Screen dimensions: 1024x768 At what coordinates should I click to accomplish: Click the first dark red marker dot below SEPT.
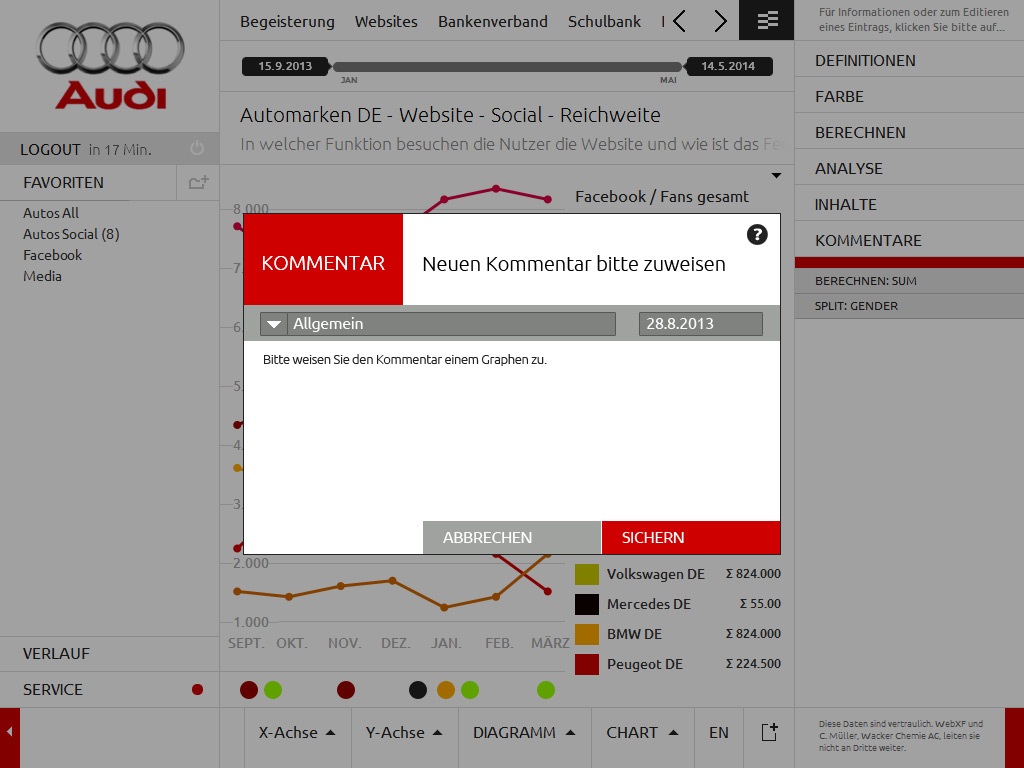coord(249,690)
